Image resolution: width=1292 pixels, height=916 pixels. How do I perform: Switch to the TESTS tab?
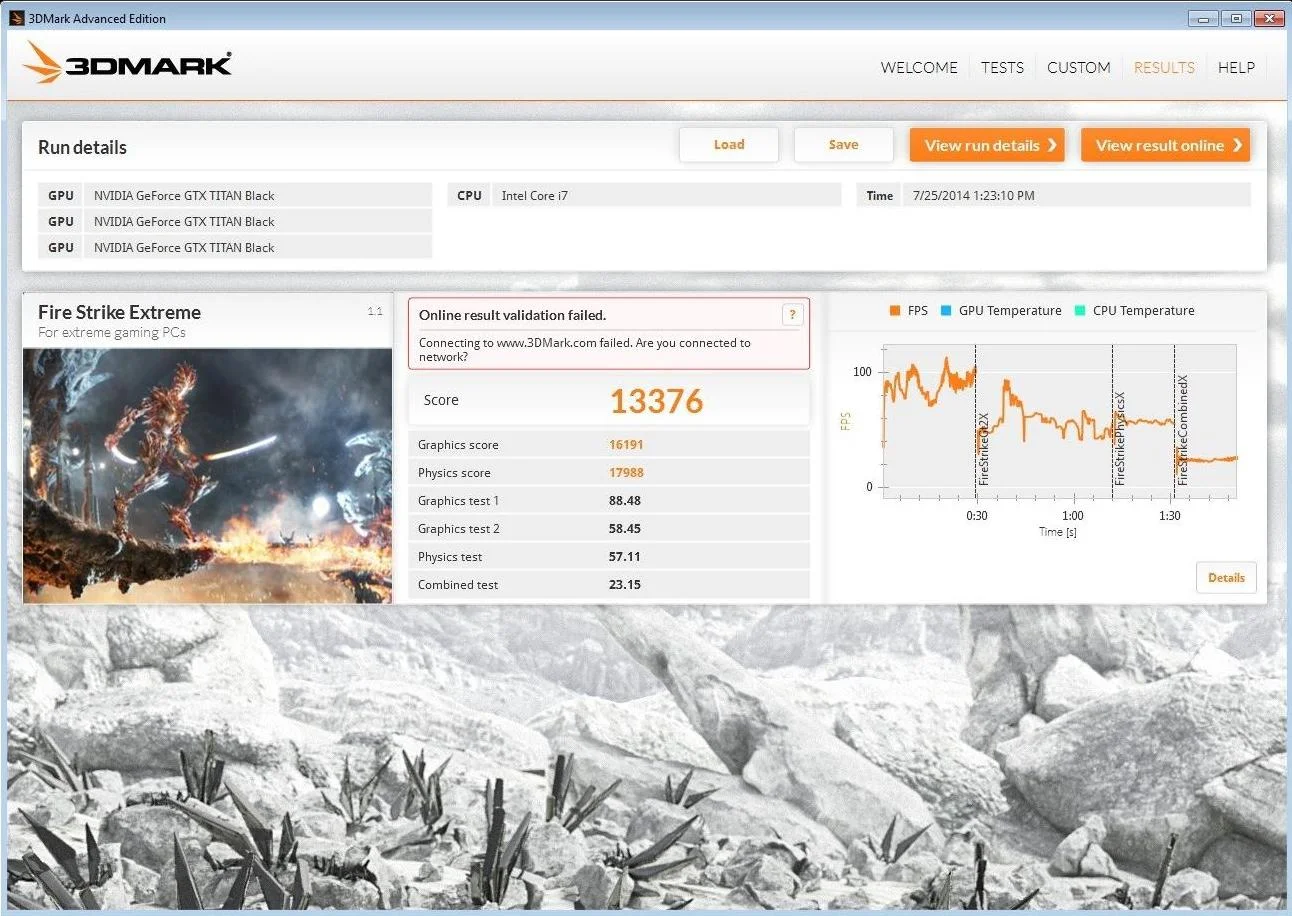point(1002,67)
